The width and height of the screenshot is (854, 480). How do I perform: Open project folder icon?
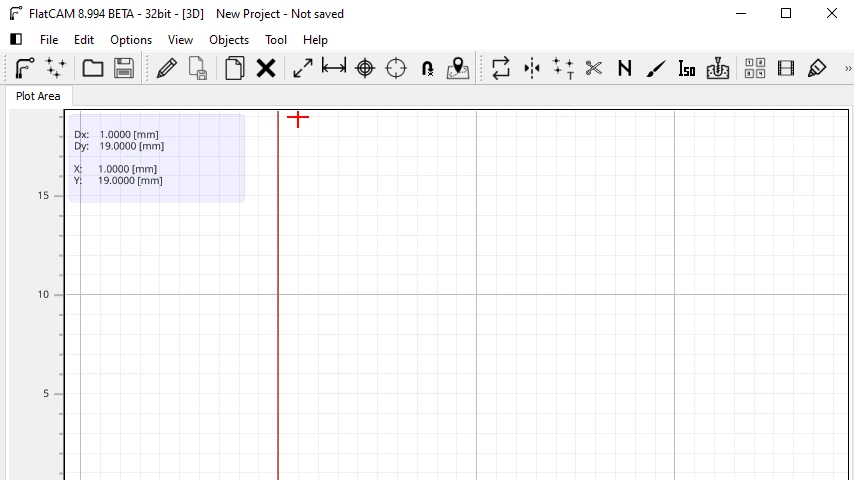tap(93, 68)
